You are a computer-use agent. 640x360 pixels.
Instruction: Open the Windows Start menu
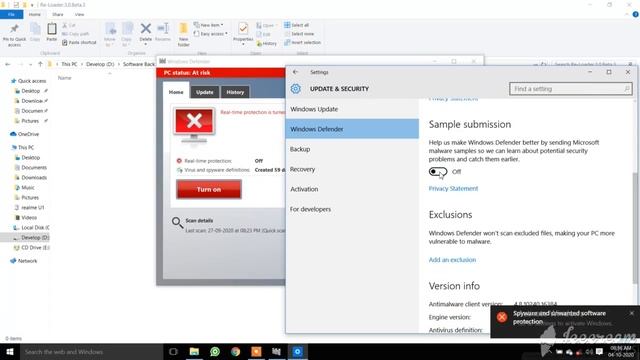pos(10,351)
